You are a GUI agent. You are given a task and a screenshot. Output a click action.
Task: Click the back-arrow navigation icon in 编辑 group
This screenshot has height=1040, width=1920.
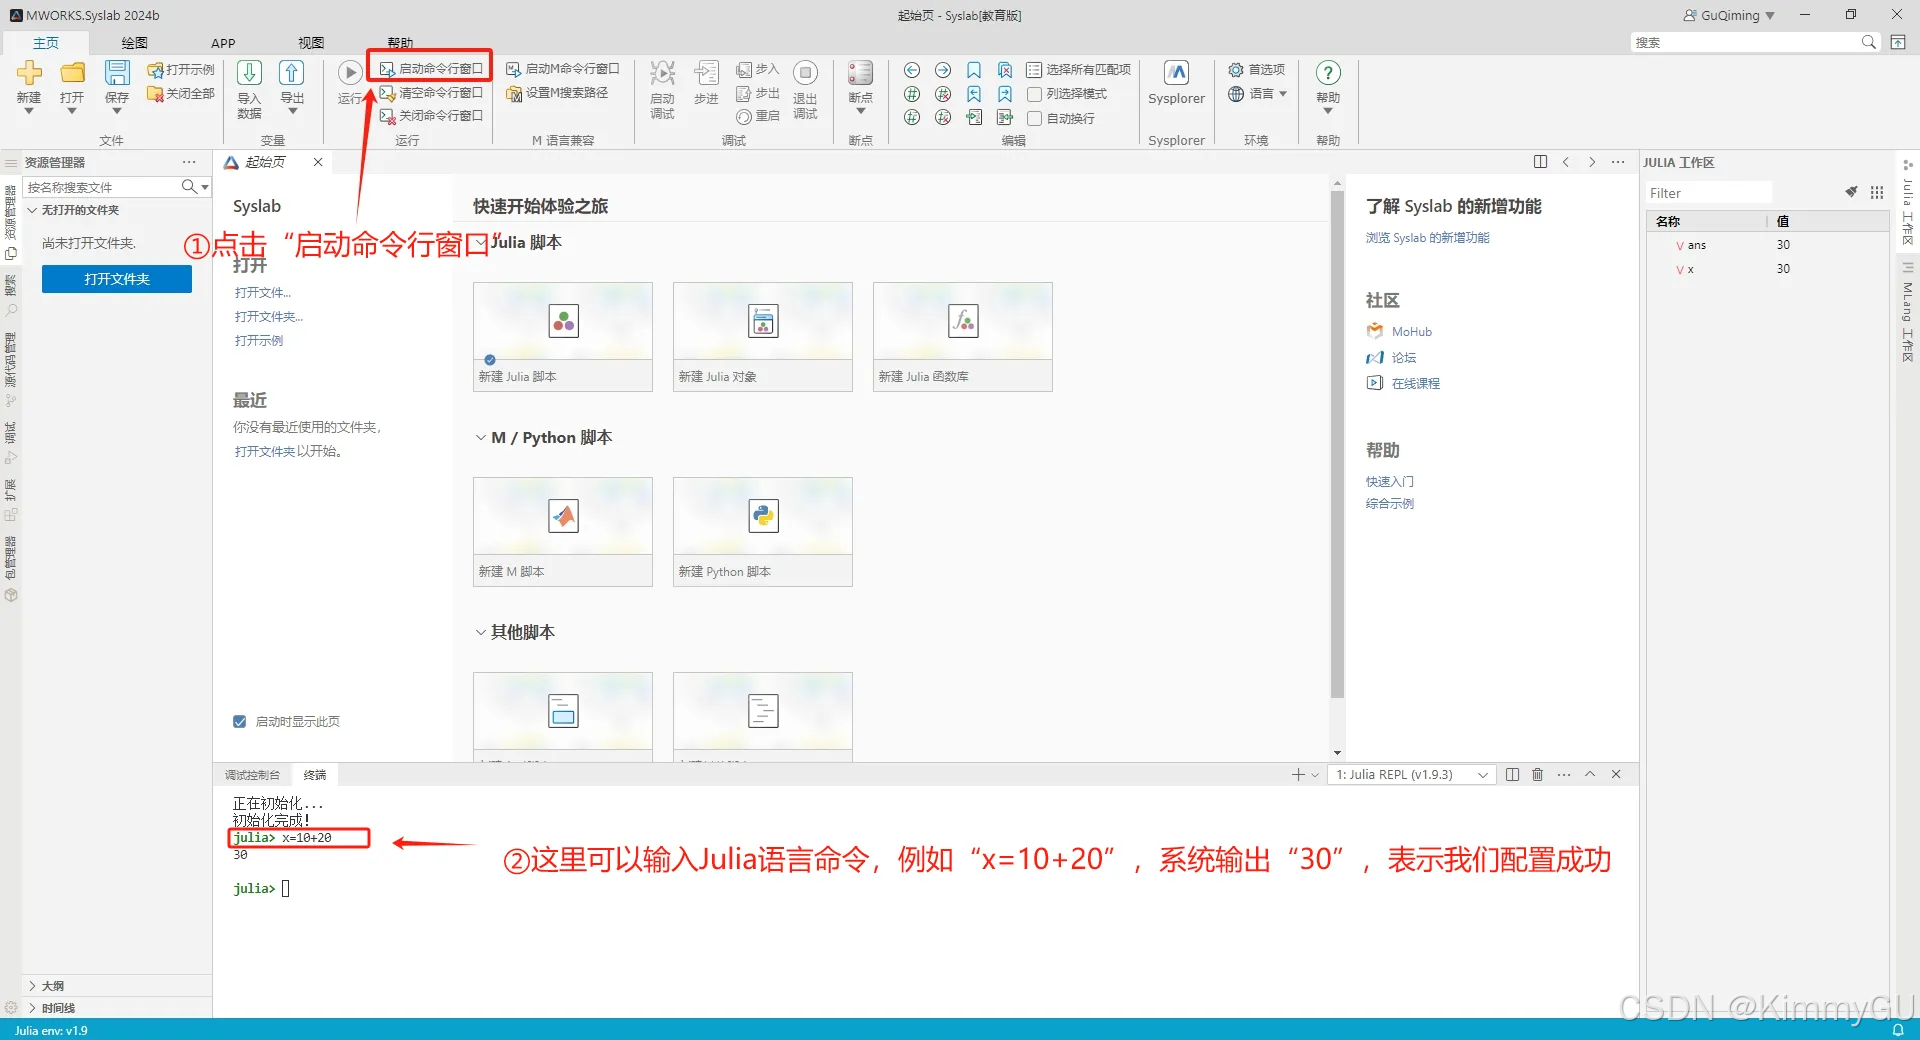click(x=912, y=70)
